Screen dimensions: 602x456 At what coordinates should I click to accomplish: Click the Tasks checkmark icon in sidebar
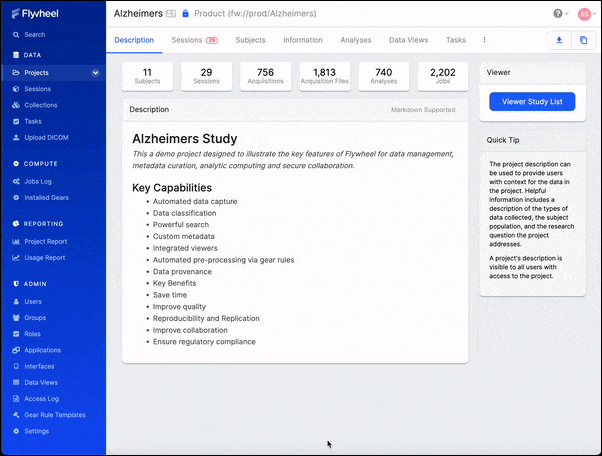[x=16, y=121]
